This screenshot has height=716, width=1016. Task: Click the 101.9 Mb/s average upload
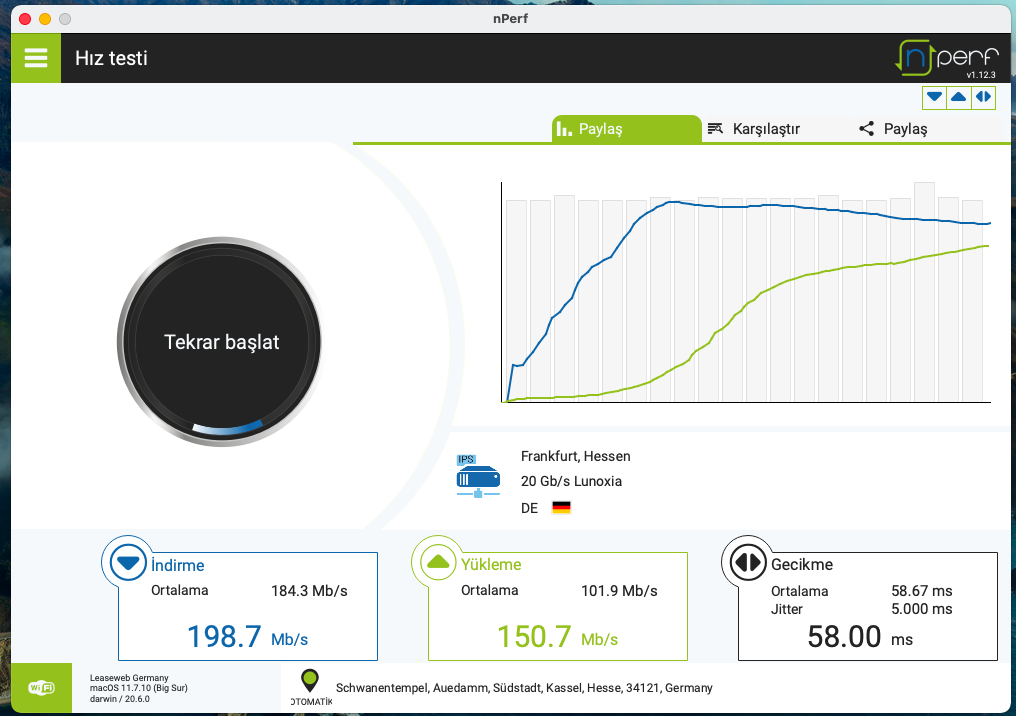[x=619, y=591]
